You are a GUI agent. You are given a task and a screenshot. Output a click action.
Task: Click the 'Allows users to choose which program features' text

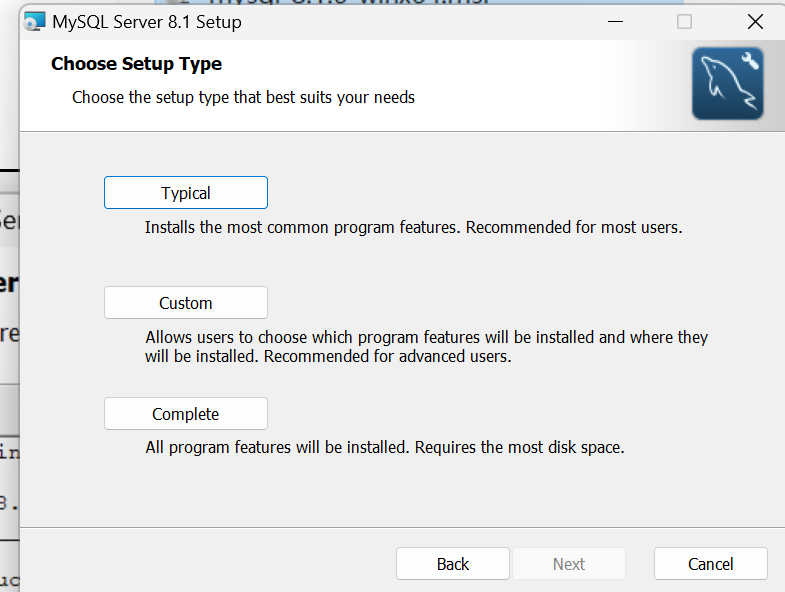[x=427, y=347]
